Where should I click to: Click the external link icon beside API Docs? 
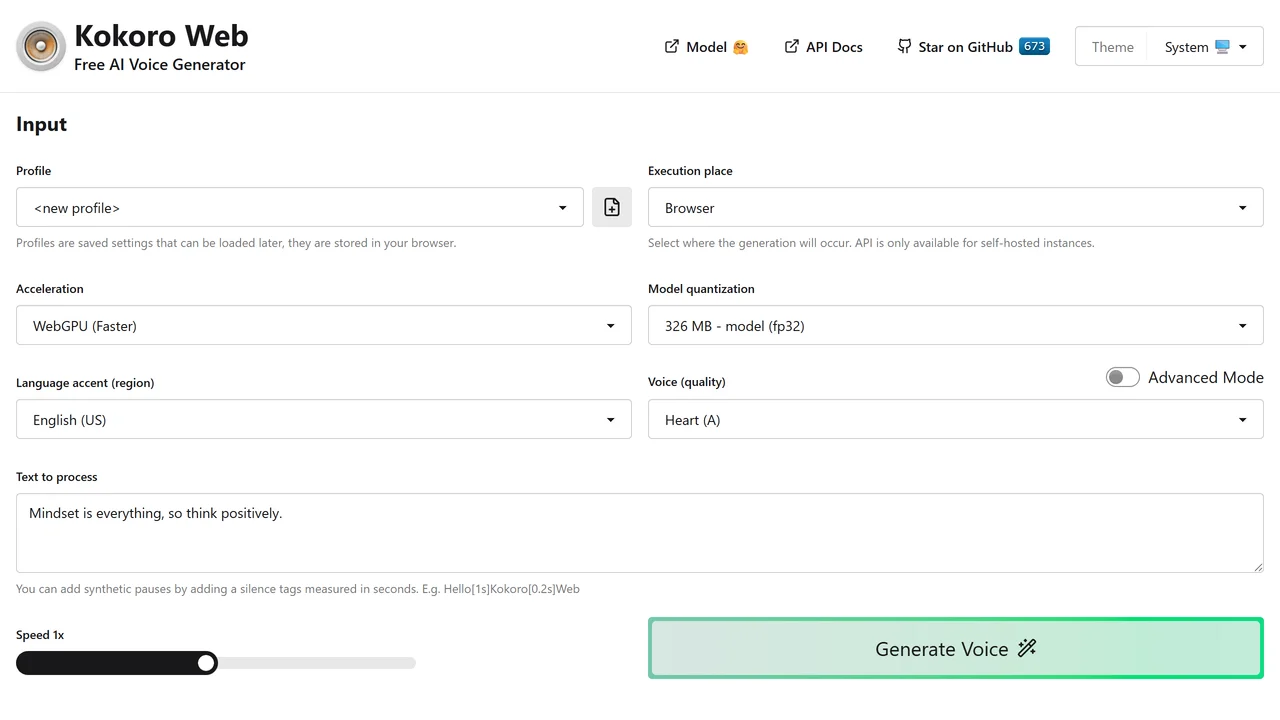[792, 46]
